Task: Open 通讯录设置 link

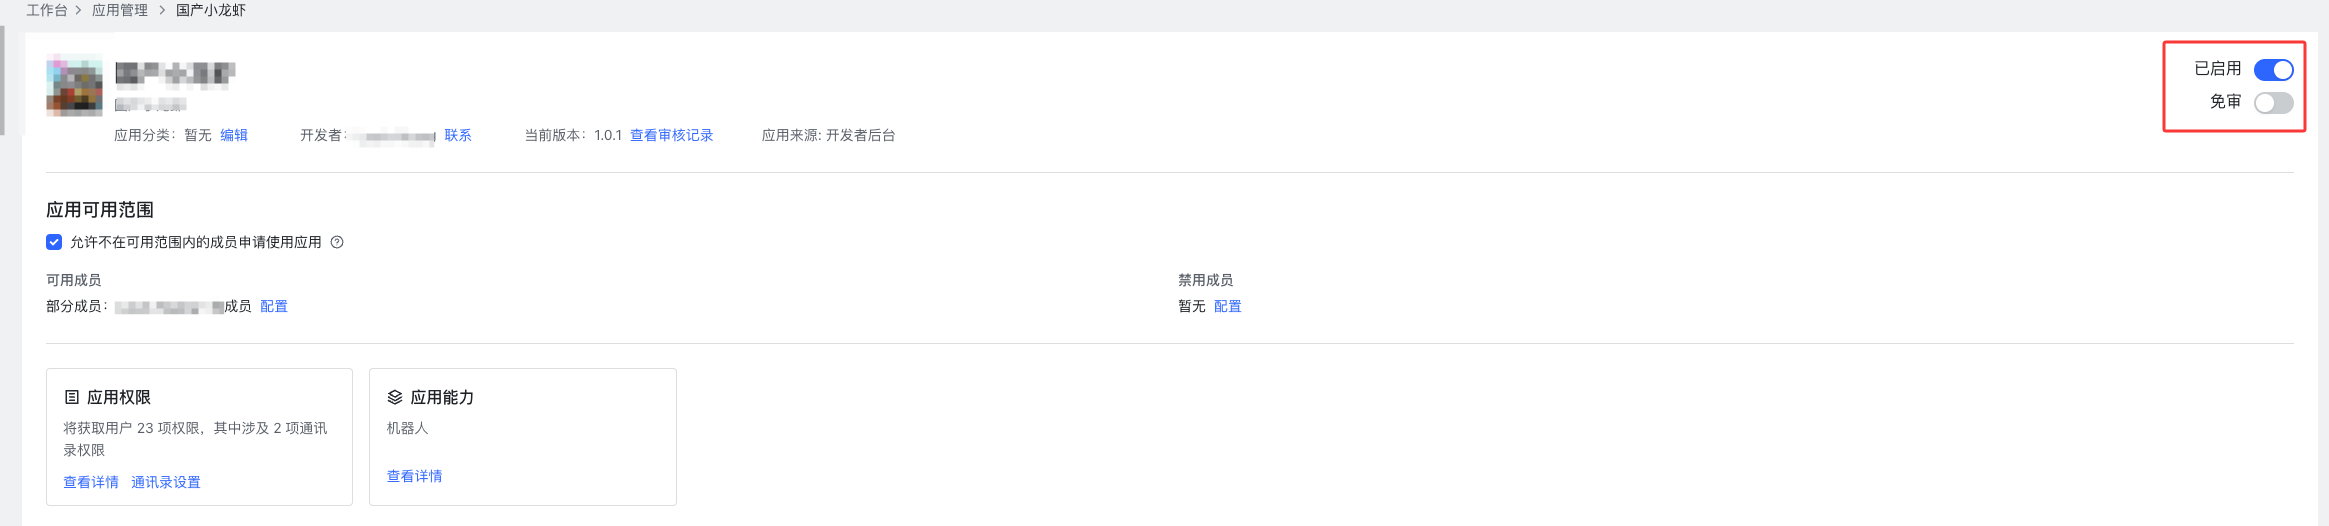Action: pos(166,482)
